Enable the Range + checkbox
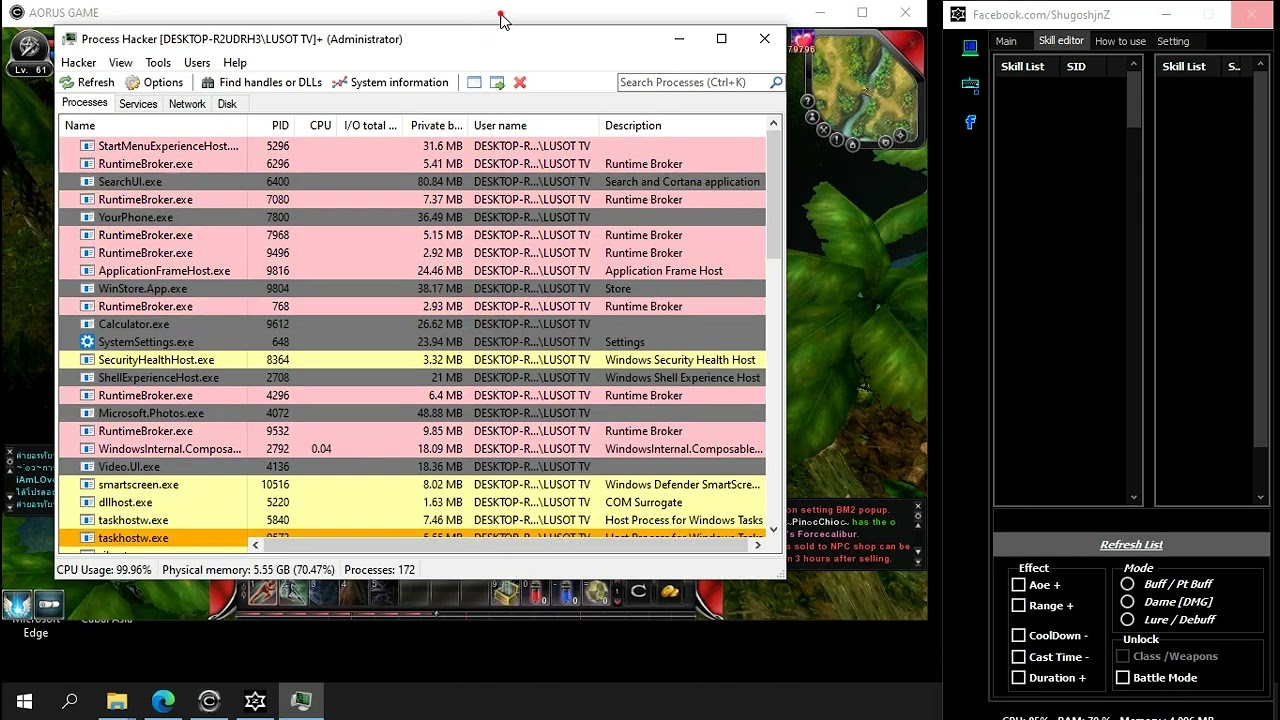 coord(1018,605)
